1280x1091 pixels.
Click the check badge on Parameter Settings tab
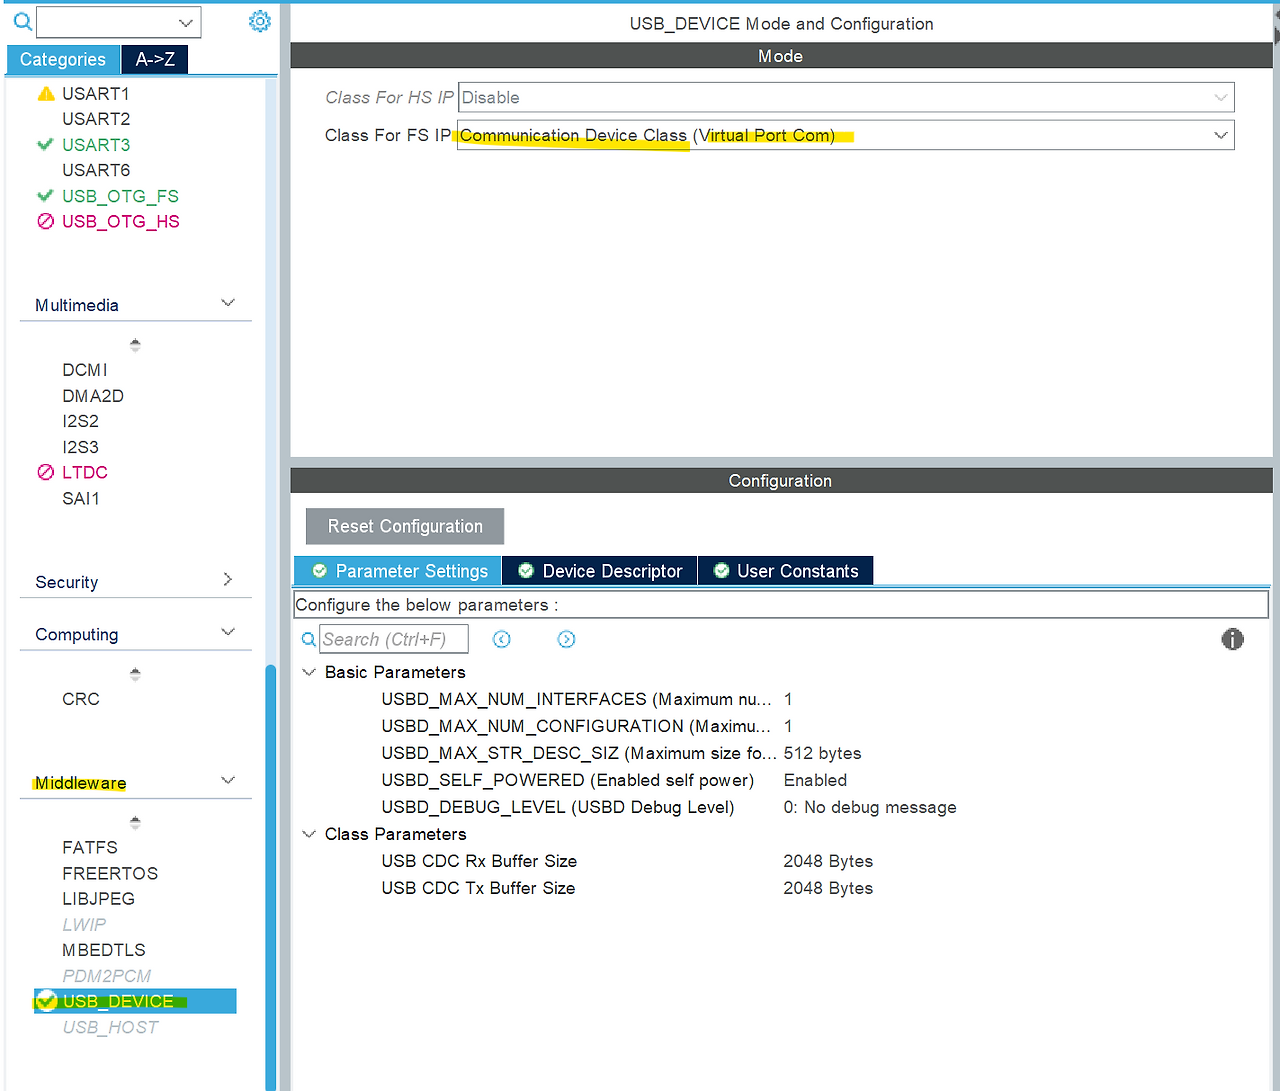pyautogui.click(x=318, y=570)
